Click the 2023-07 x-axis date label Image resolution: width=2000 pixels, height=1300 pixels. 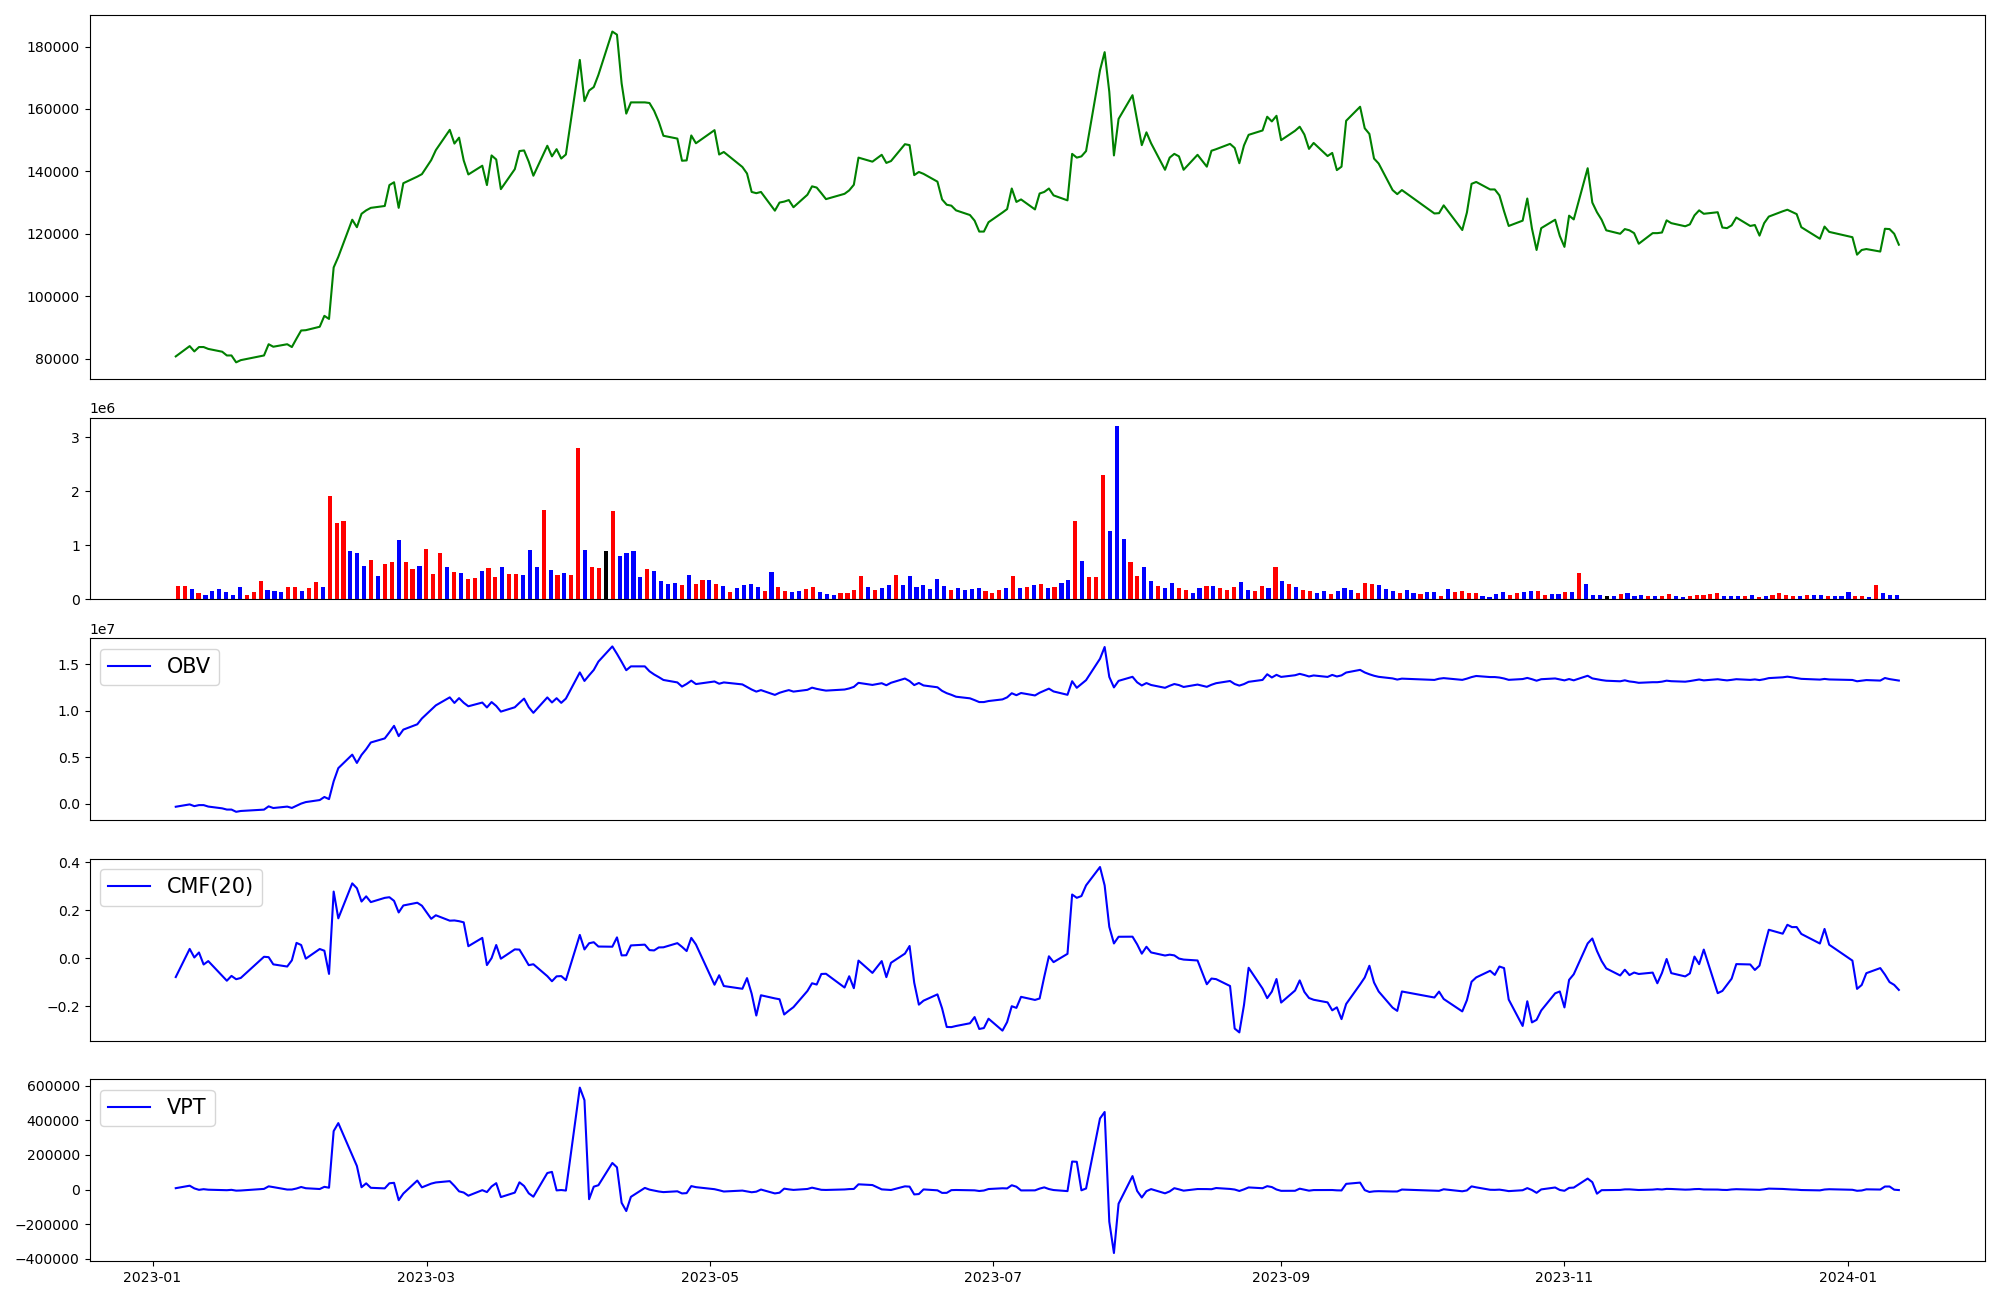[x=993, y=1277]
